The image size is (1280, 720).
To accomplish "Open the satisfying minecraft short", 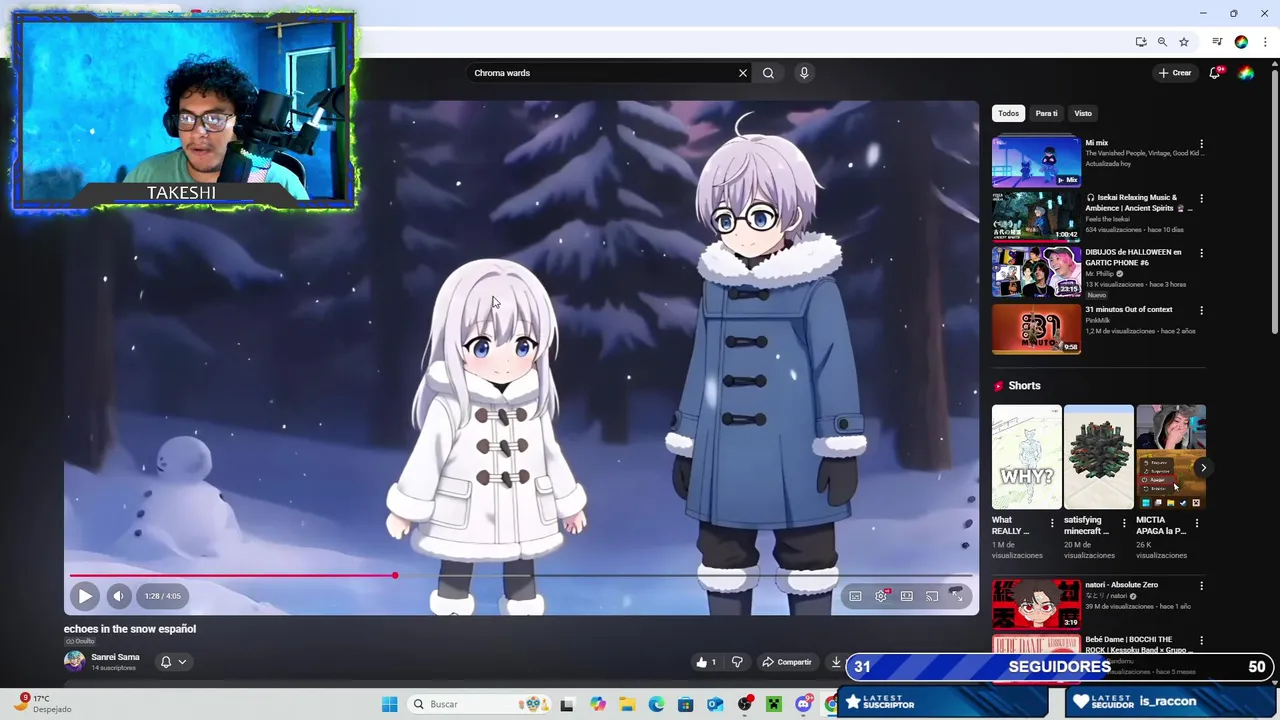I will (x=1098, y=457).
